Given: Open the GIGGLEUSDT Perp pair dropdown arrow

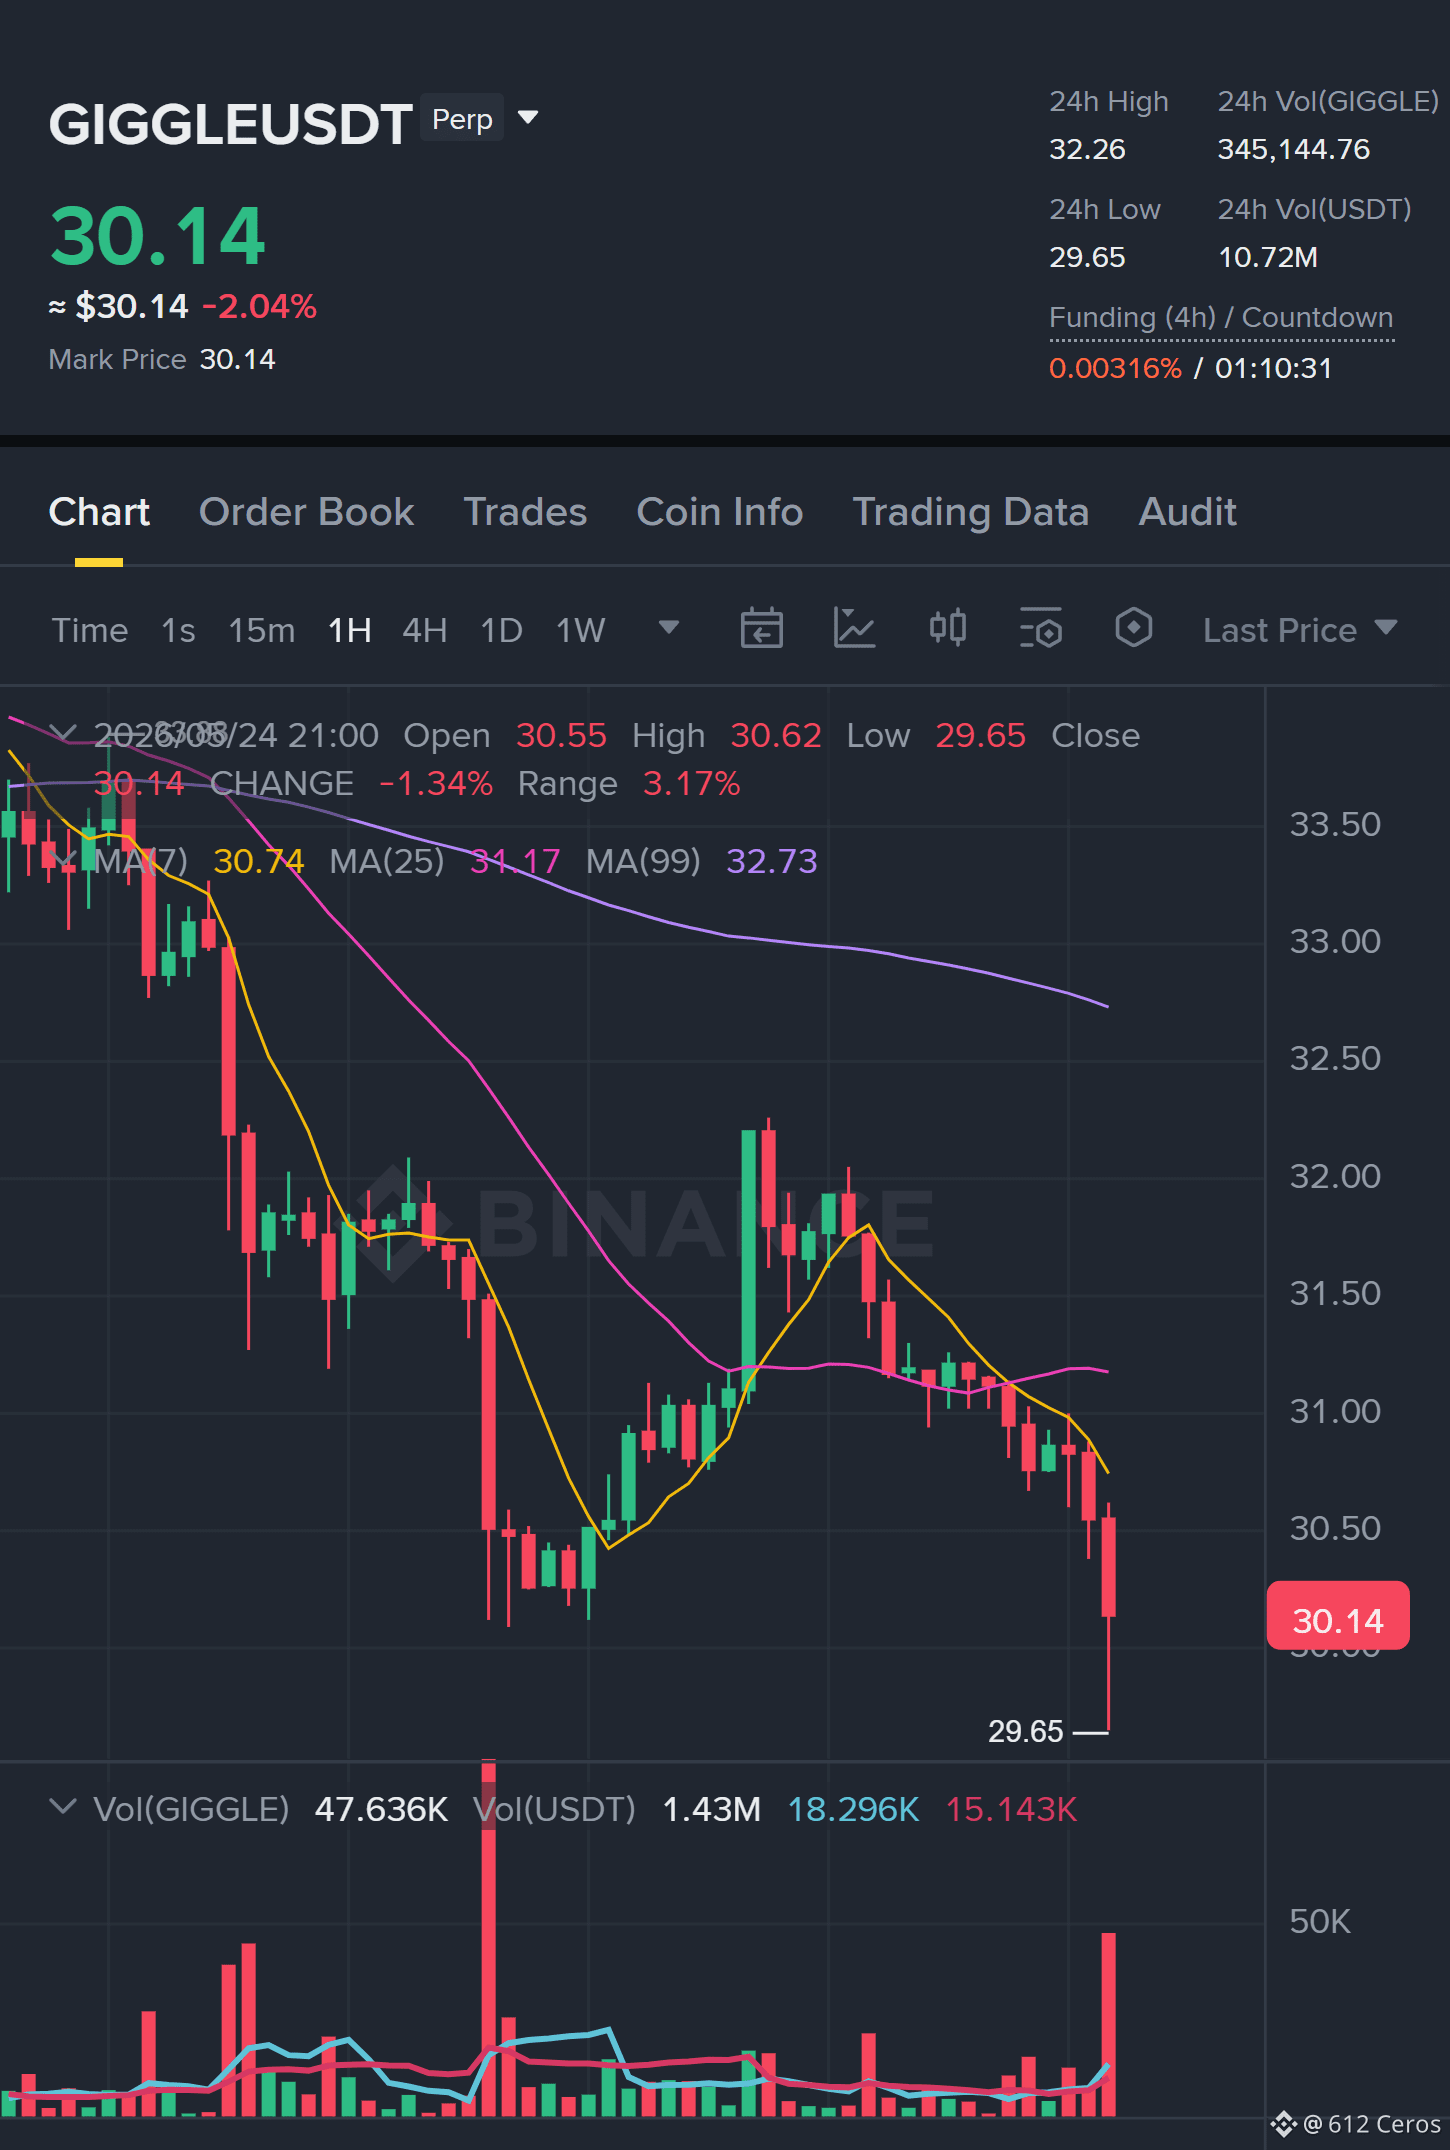Looking at the screenshot, I should tap(528, 118).
